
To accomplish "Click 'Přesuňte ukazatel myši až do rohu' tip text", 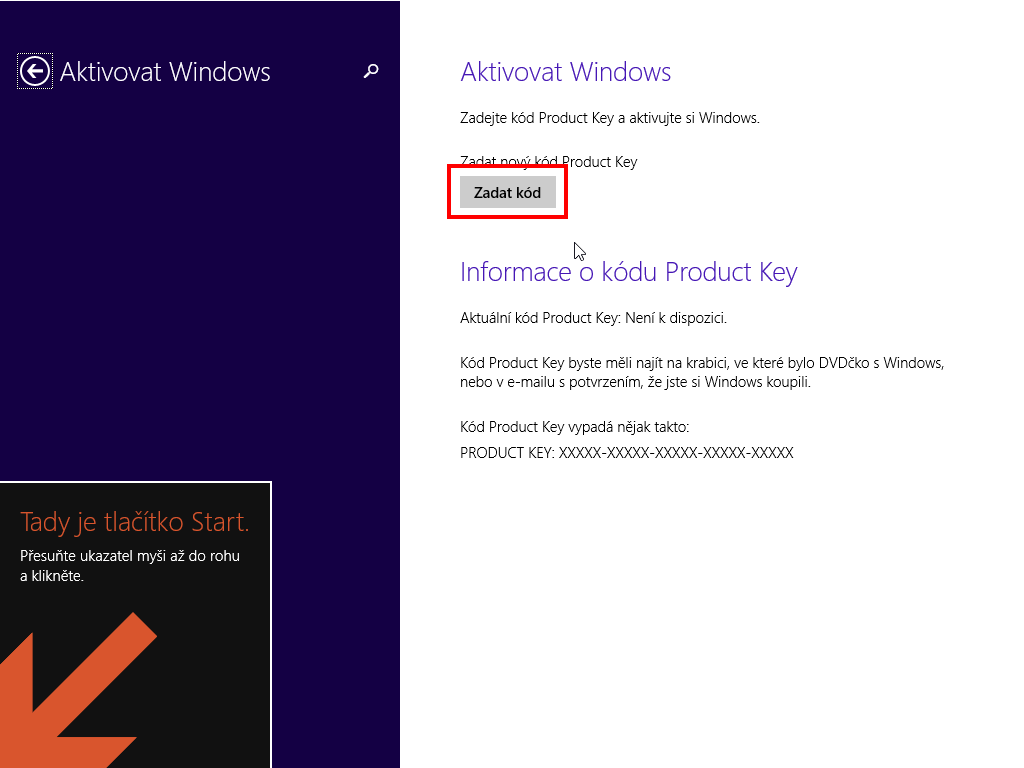I will click(130, 566).
